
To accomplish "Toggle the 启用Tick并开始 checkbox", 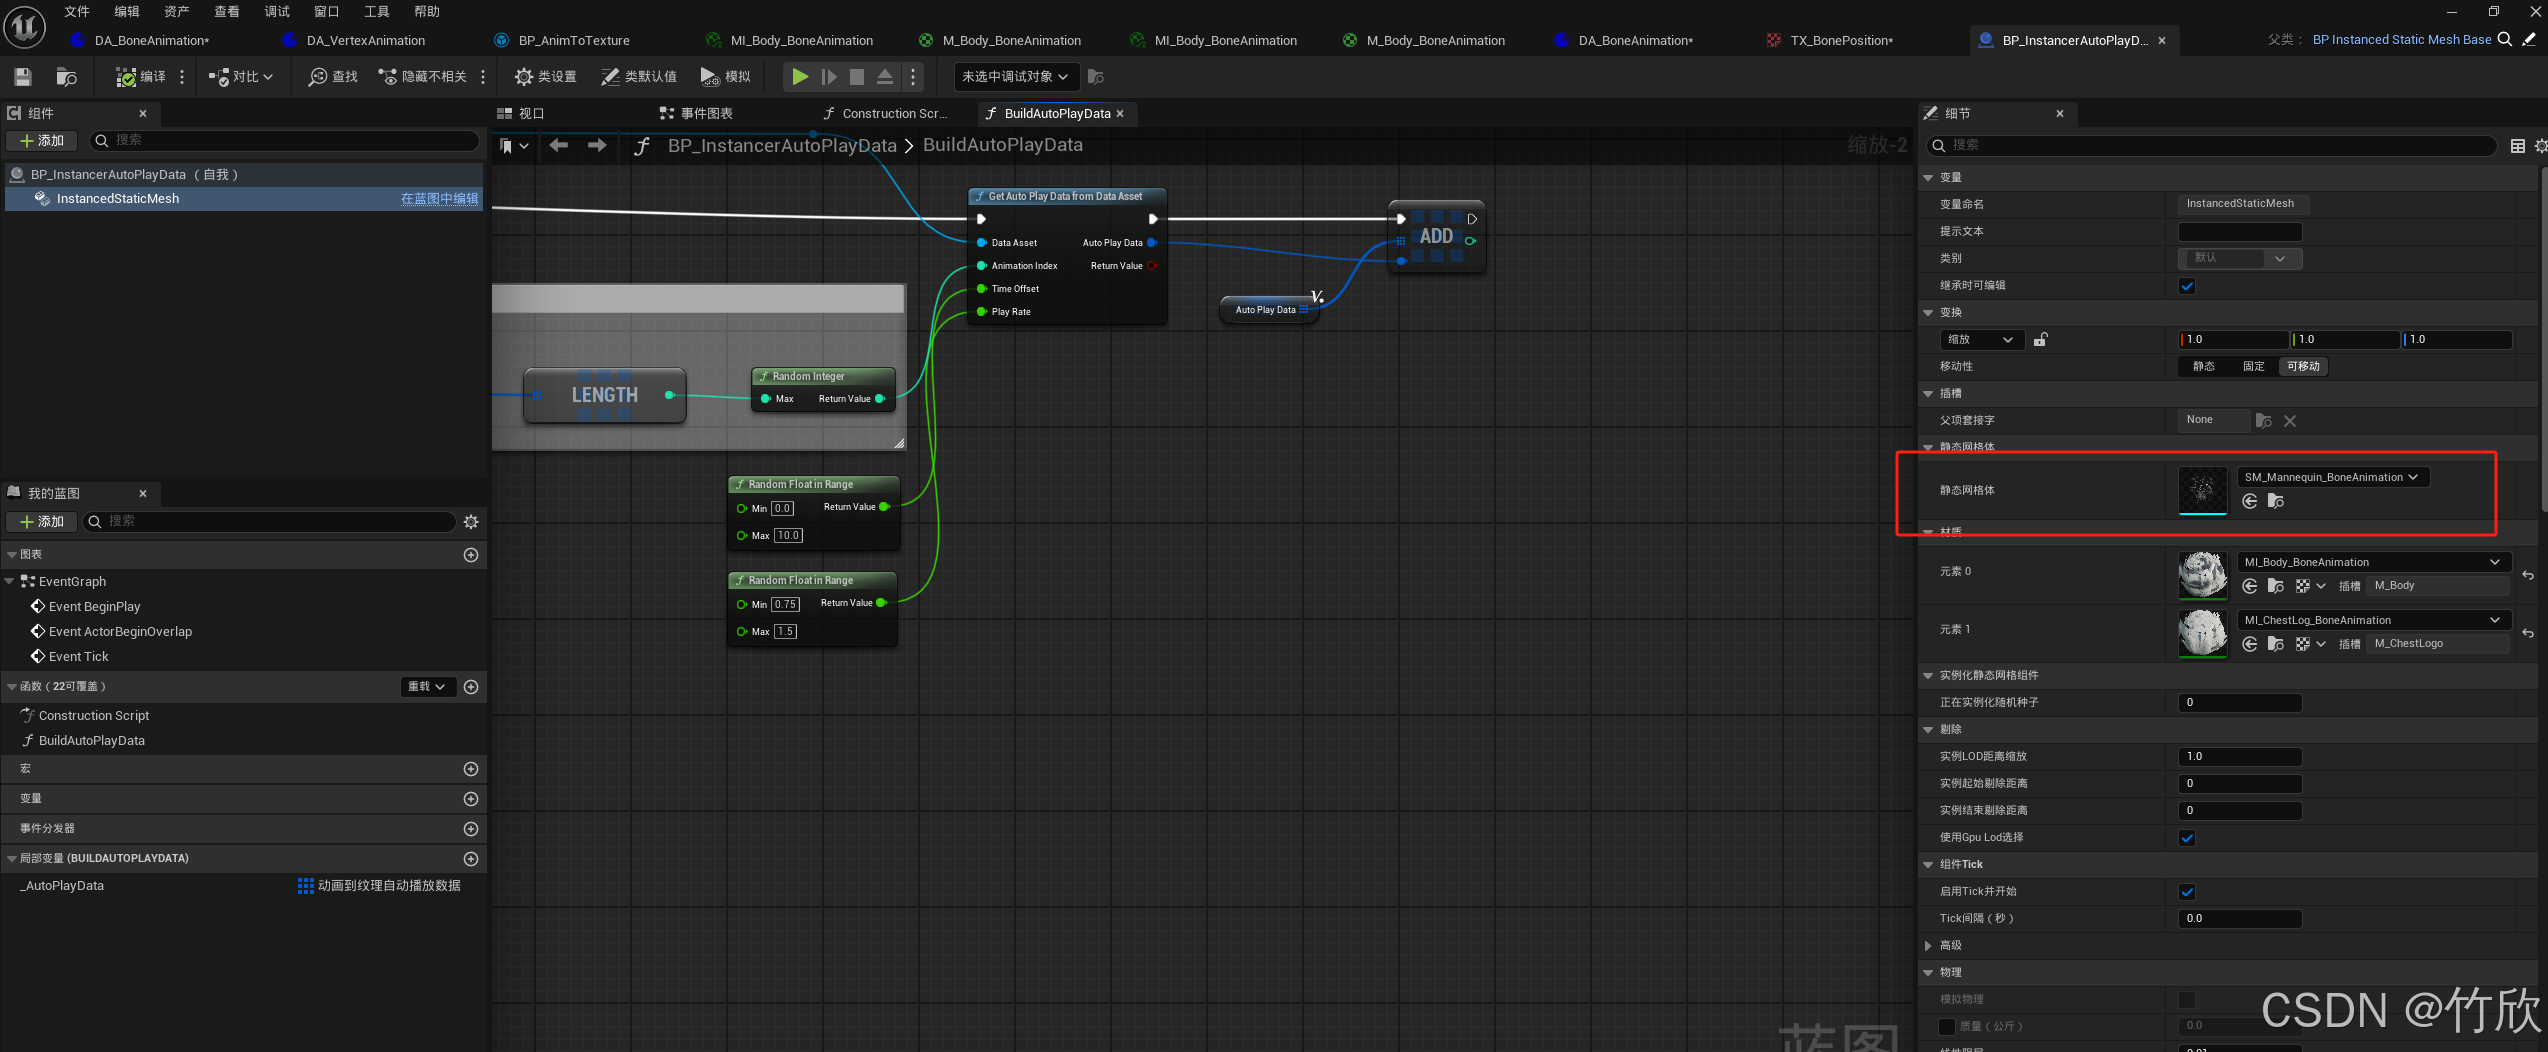I will tap(2187, 891).
